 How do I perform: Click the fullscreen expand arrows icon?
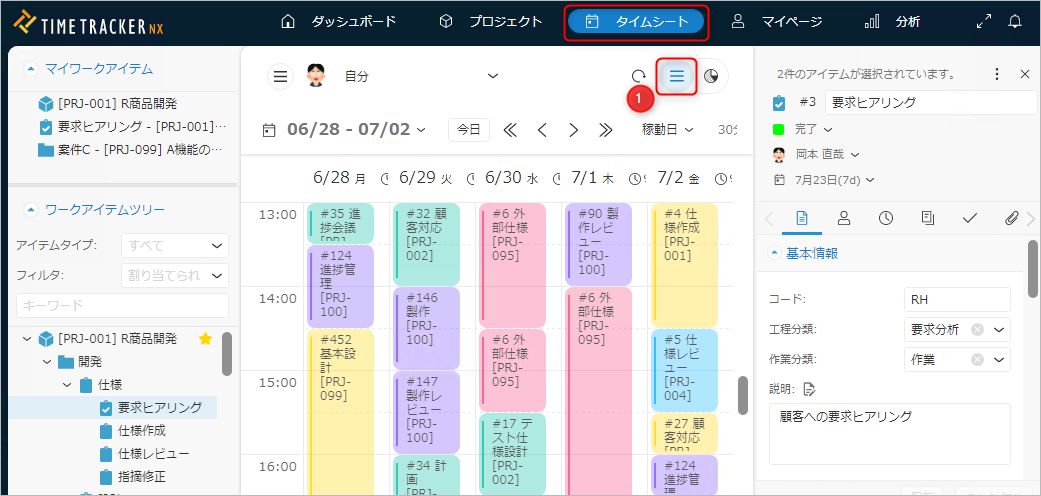[x=983, y=21]
